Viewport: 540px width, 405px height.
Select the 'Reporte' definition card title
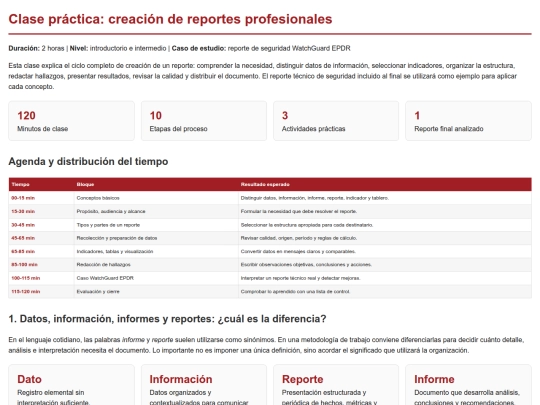[x=302, y=379]
